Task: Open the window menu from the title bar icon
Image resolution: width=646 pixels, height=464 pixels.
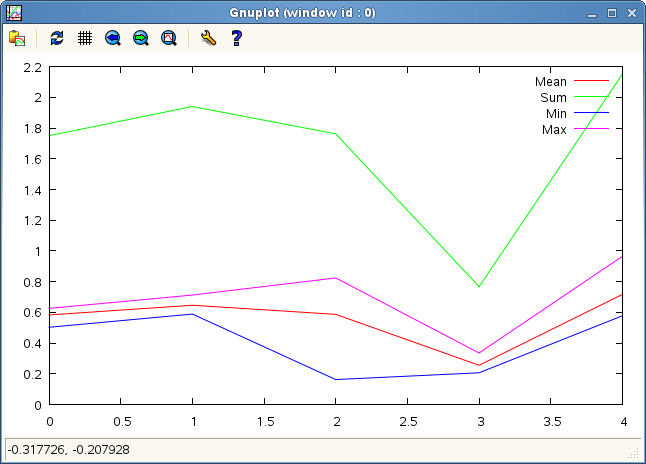Action: 14,13
